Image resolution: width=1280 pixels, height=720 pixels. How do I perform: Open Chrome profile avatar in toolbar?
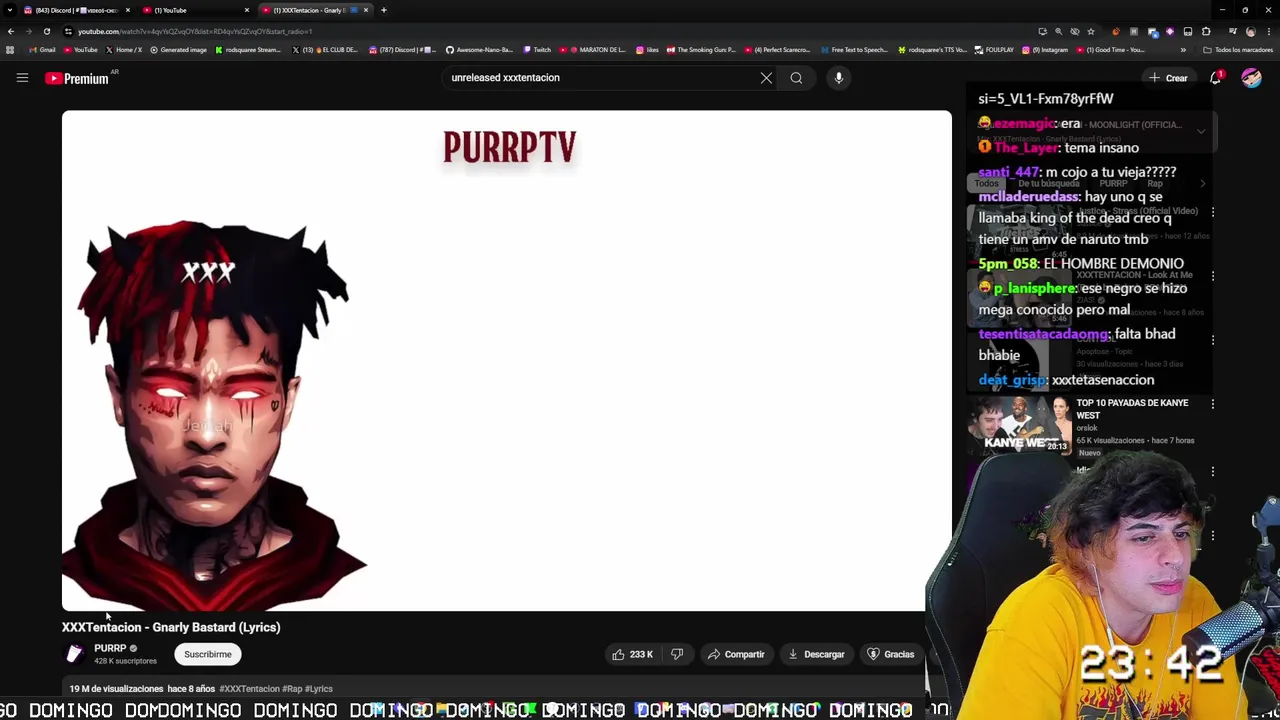(1250, 31)
